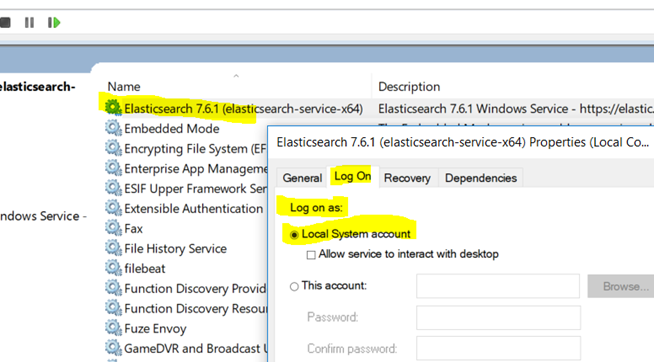Screen dimensions: 654x362
Task: Open the Dependencies tab
Action: click(x=480, y=178)
